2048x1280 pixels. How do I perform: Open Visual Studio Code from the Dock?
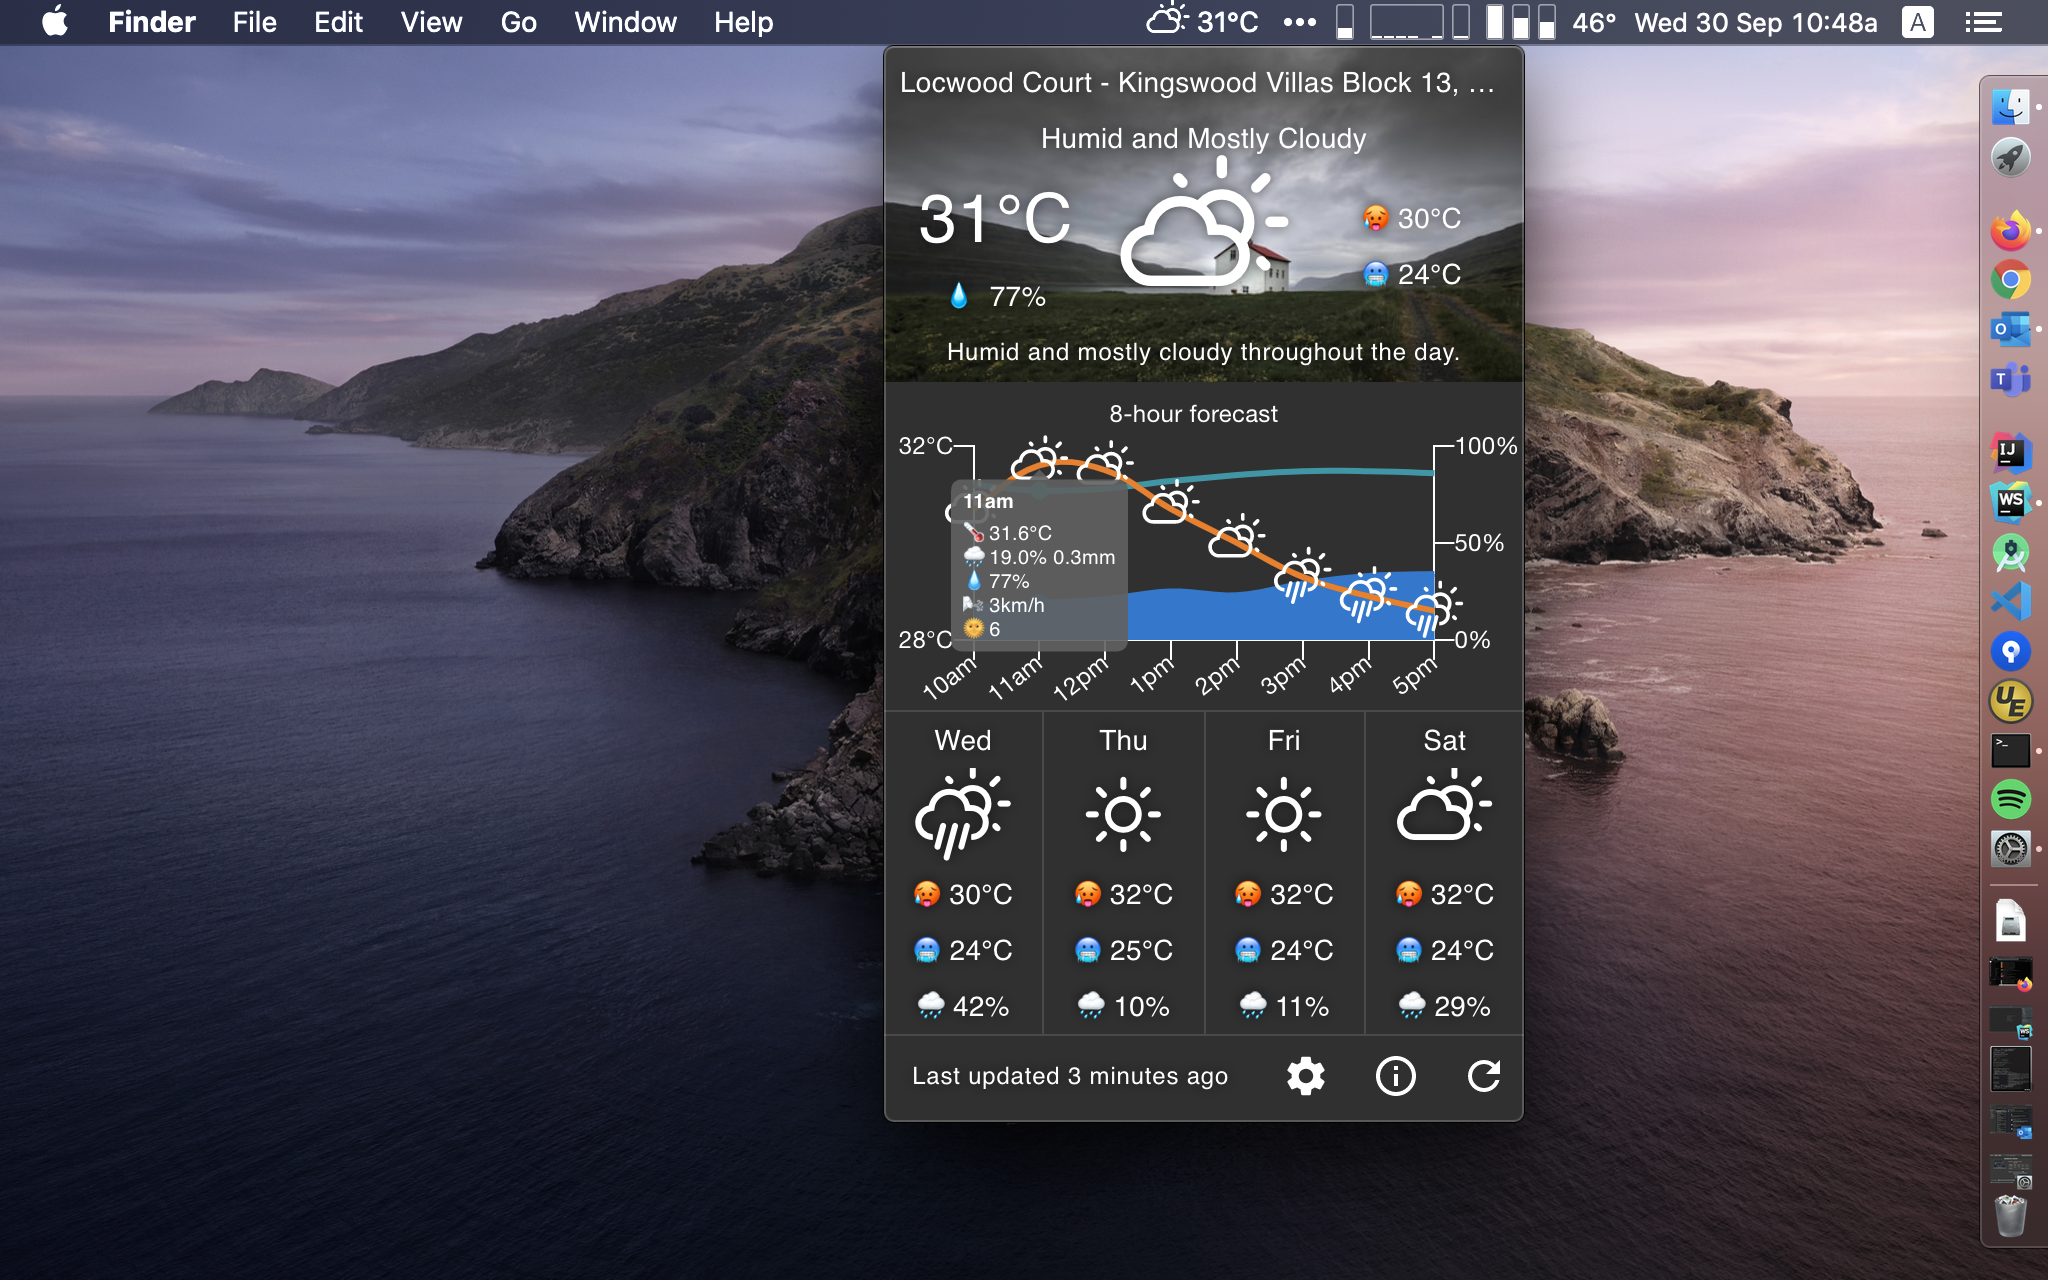click(2010, 601)
